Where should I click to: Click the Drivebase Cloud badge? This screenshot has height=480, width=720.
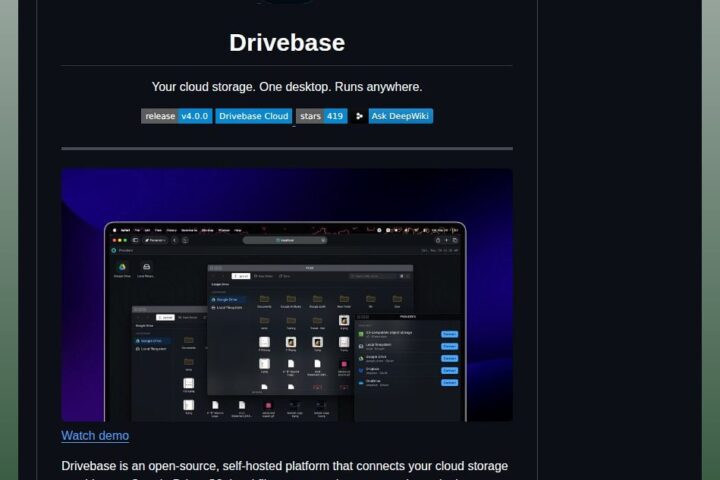[253, 116]
